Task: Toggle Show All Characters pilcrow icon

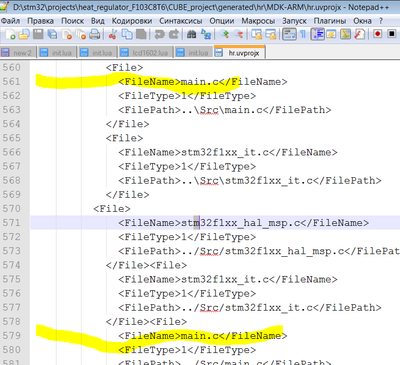Action: 303,34
